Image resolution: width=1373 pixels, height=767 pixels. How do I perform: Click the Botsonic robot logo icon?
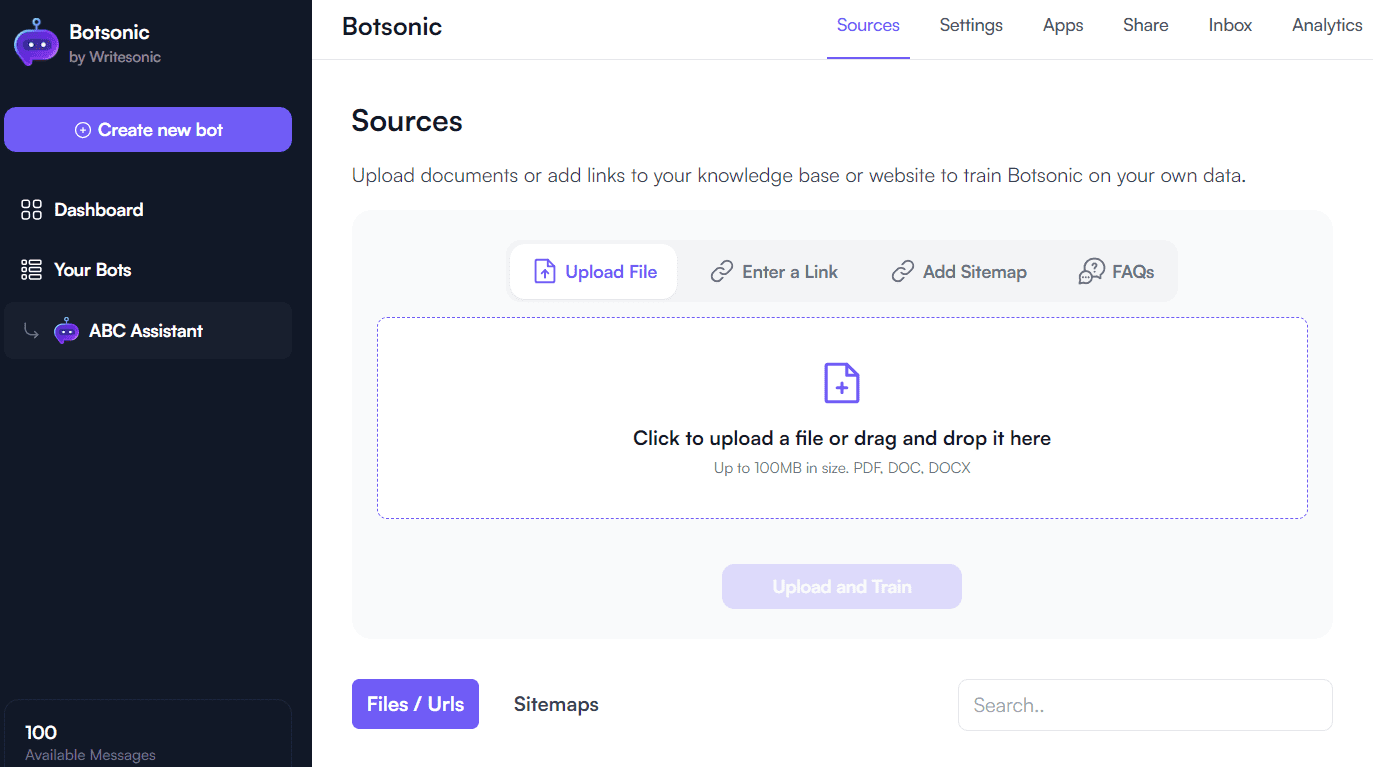click(36, 42)
